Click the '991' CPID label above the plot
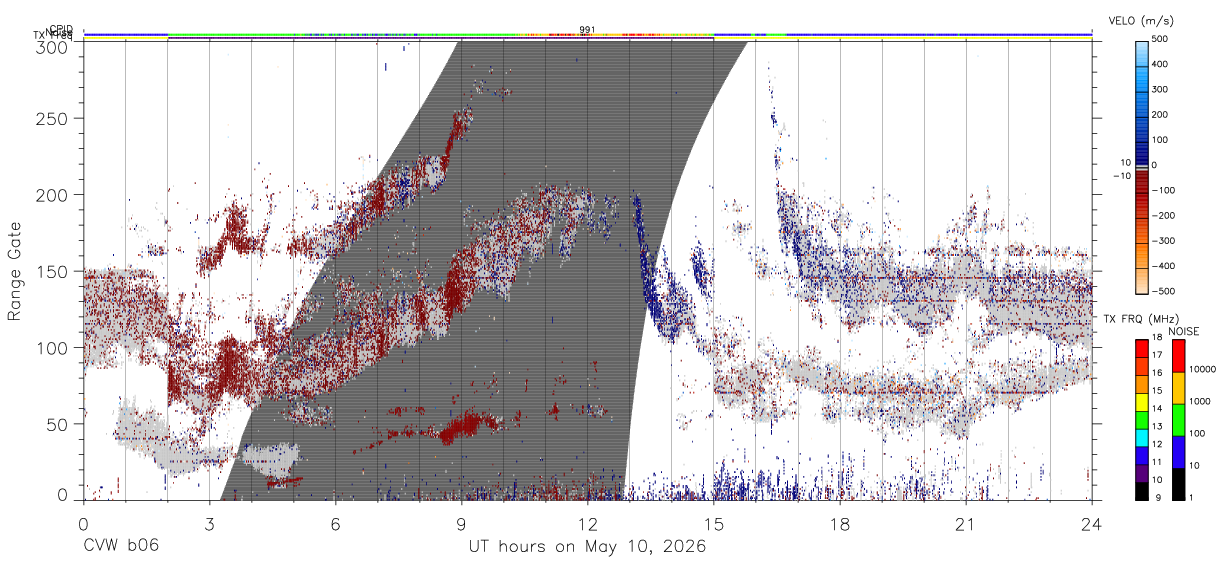The image size is (1228, 567). (x=587, y=30)
